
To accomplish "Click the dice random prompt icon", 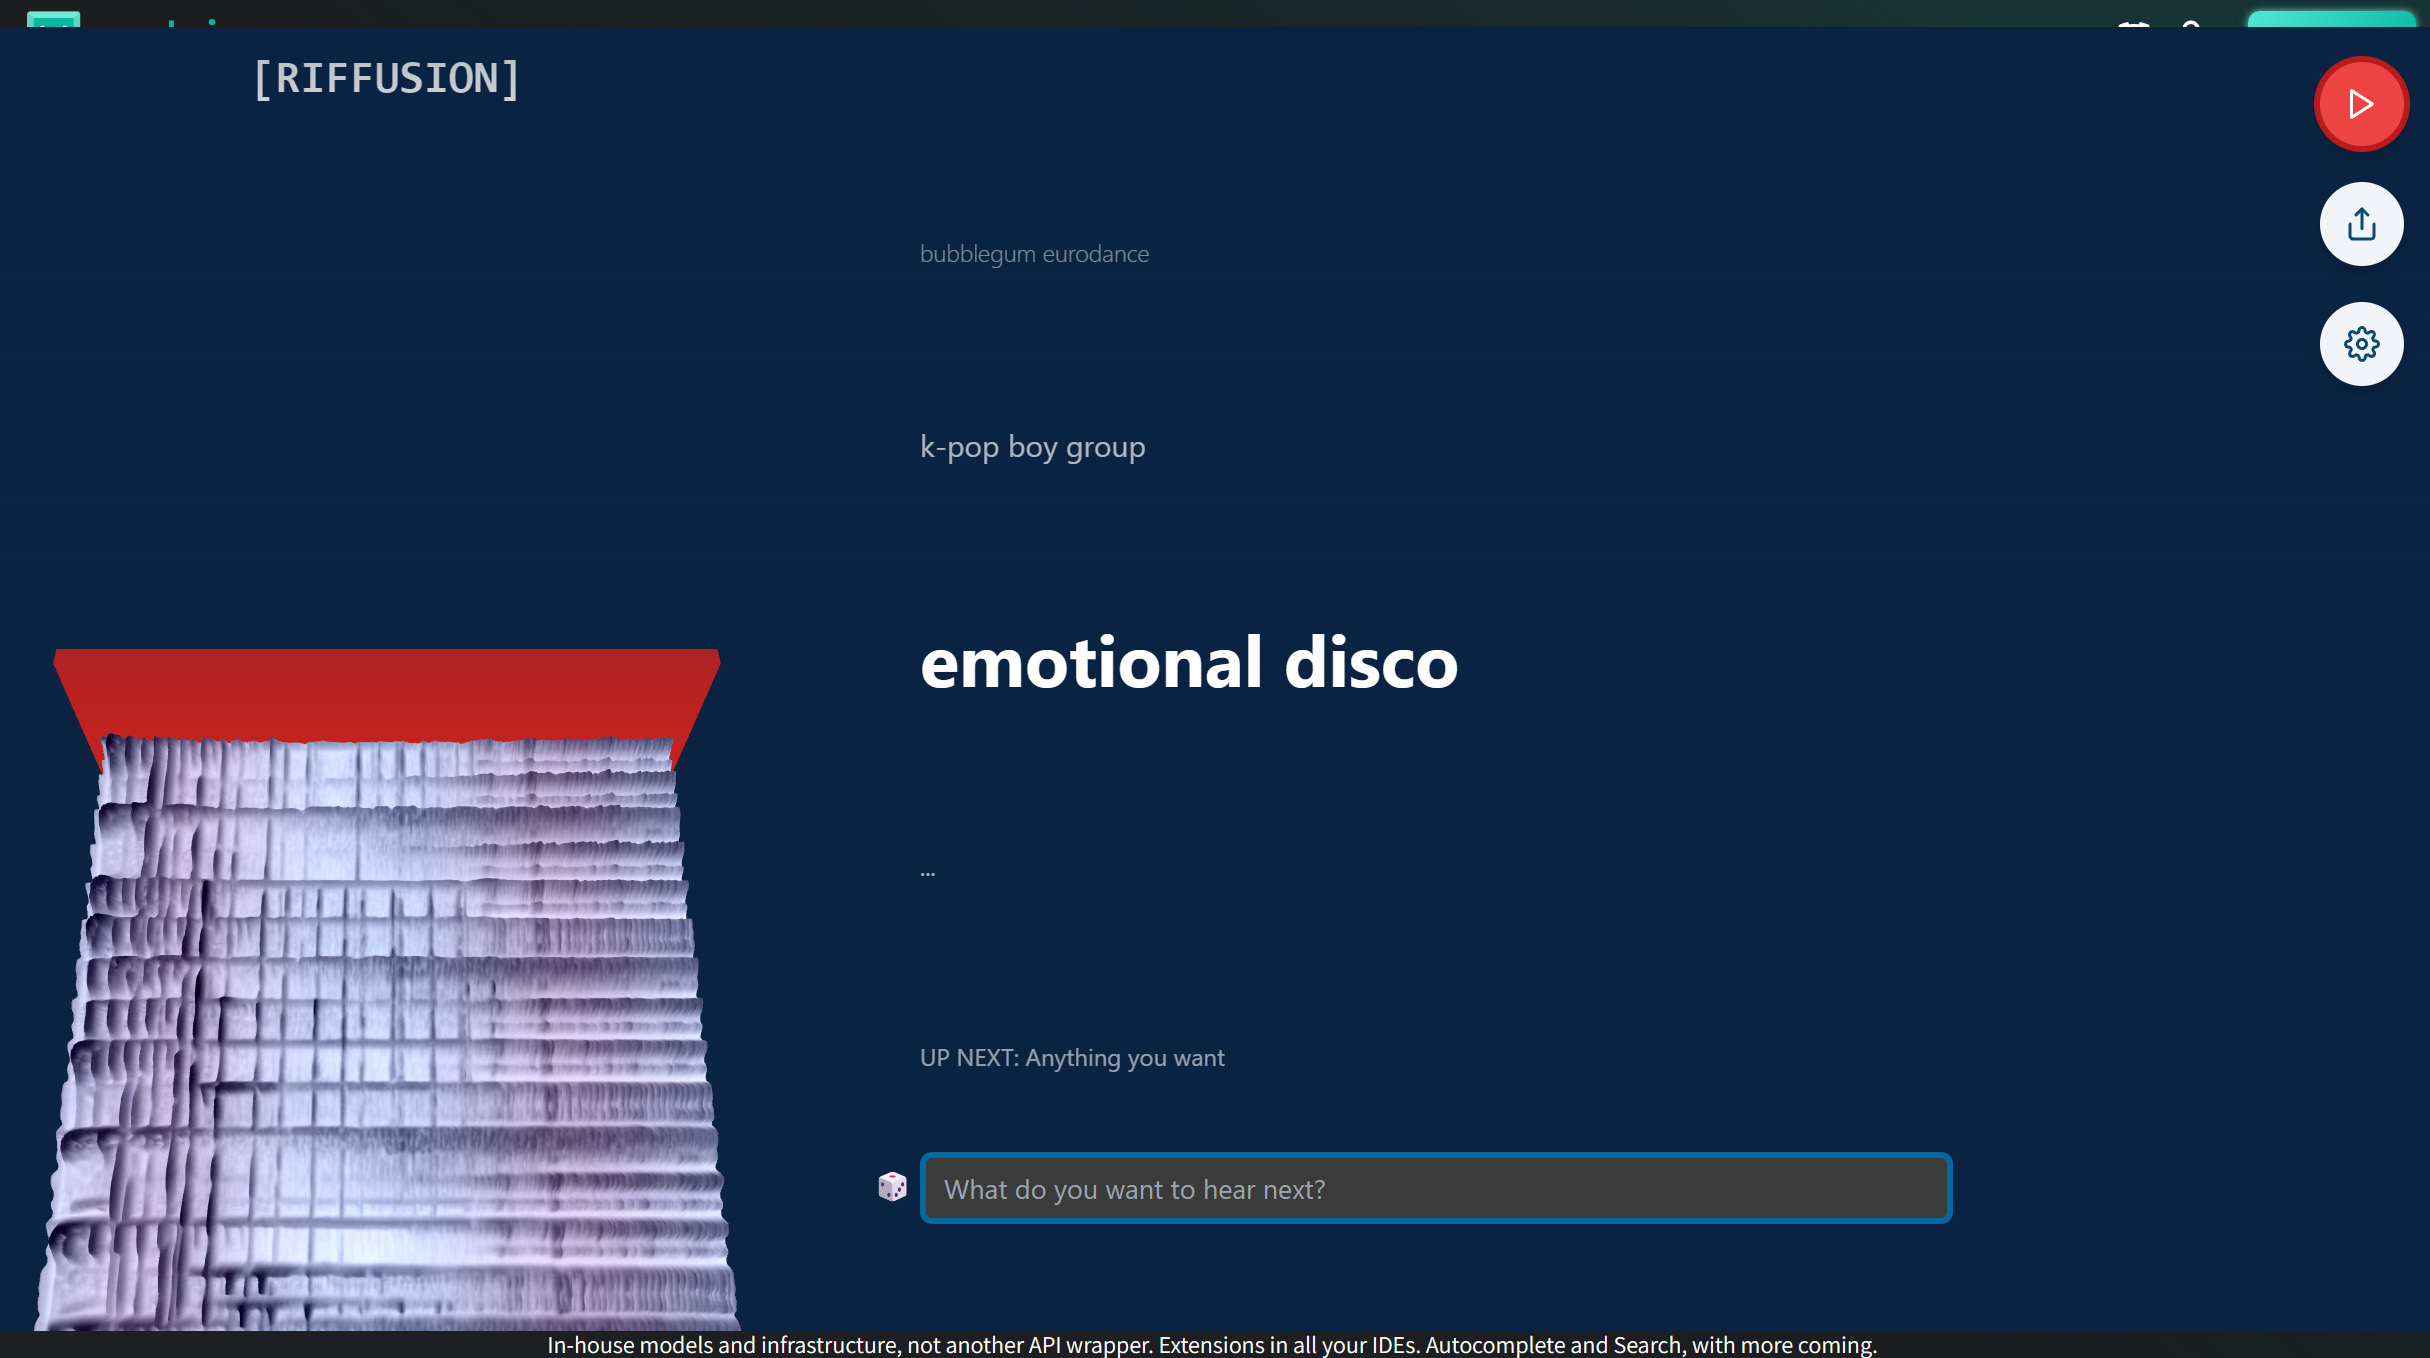I will point(892,1187).
